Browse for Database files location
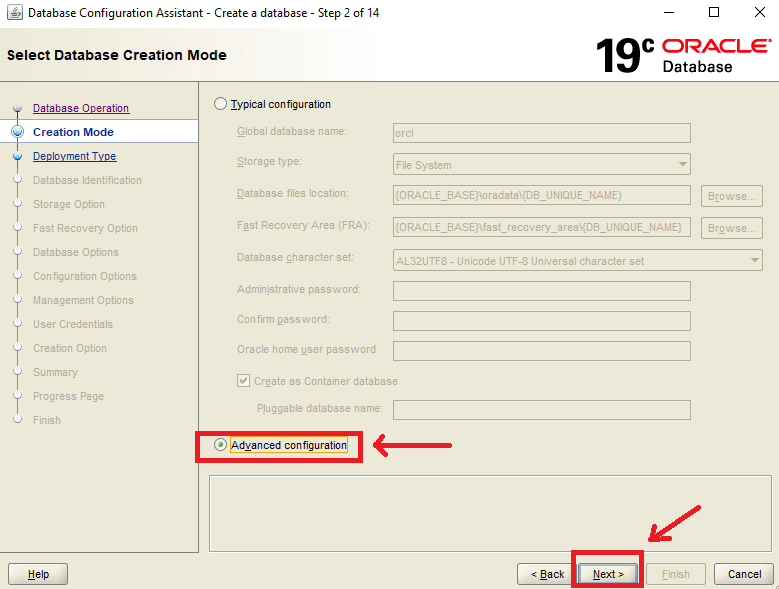 click(731, 196)
